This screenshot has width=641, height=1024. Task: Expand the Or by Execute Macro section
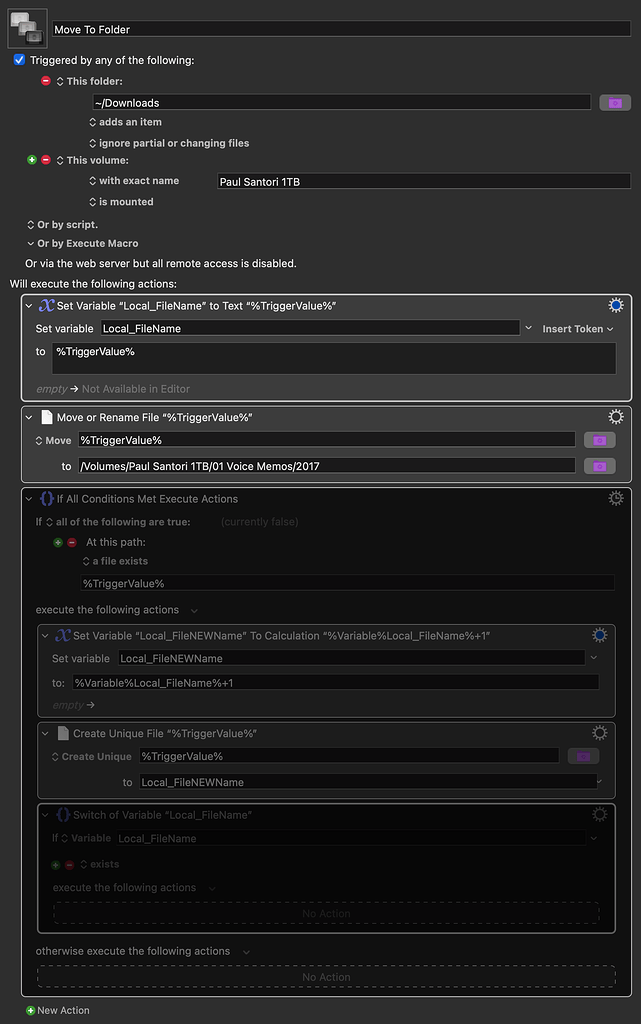(x=31, y=244)
